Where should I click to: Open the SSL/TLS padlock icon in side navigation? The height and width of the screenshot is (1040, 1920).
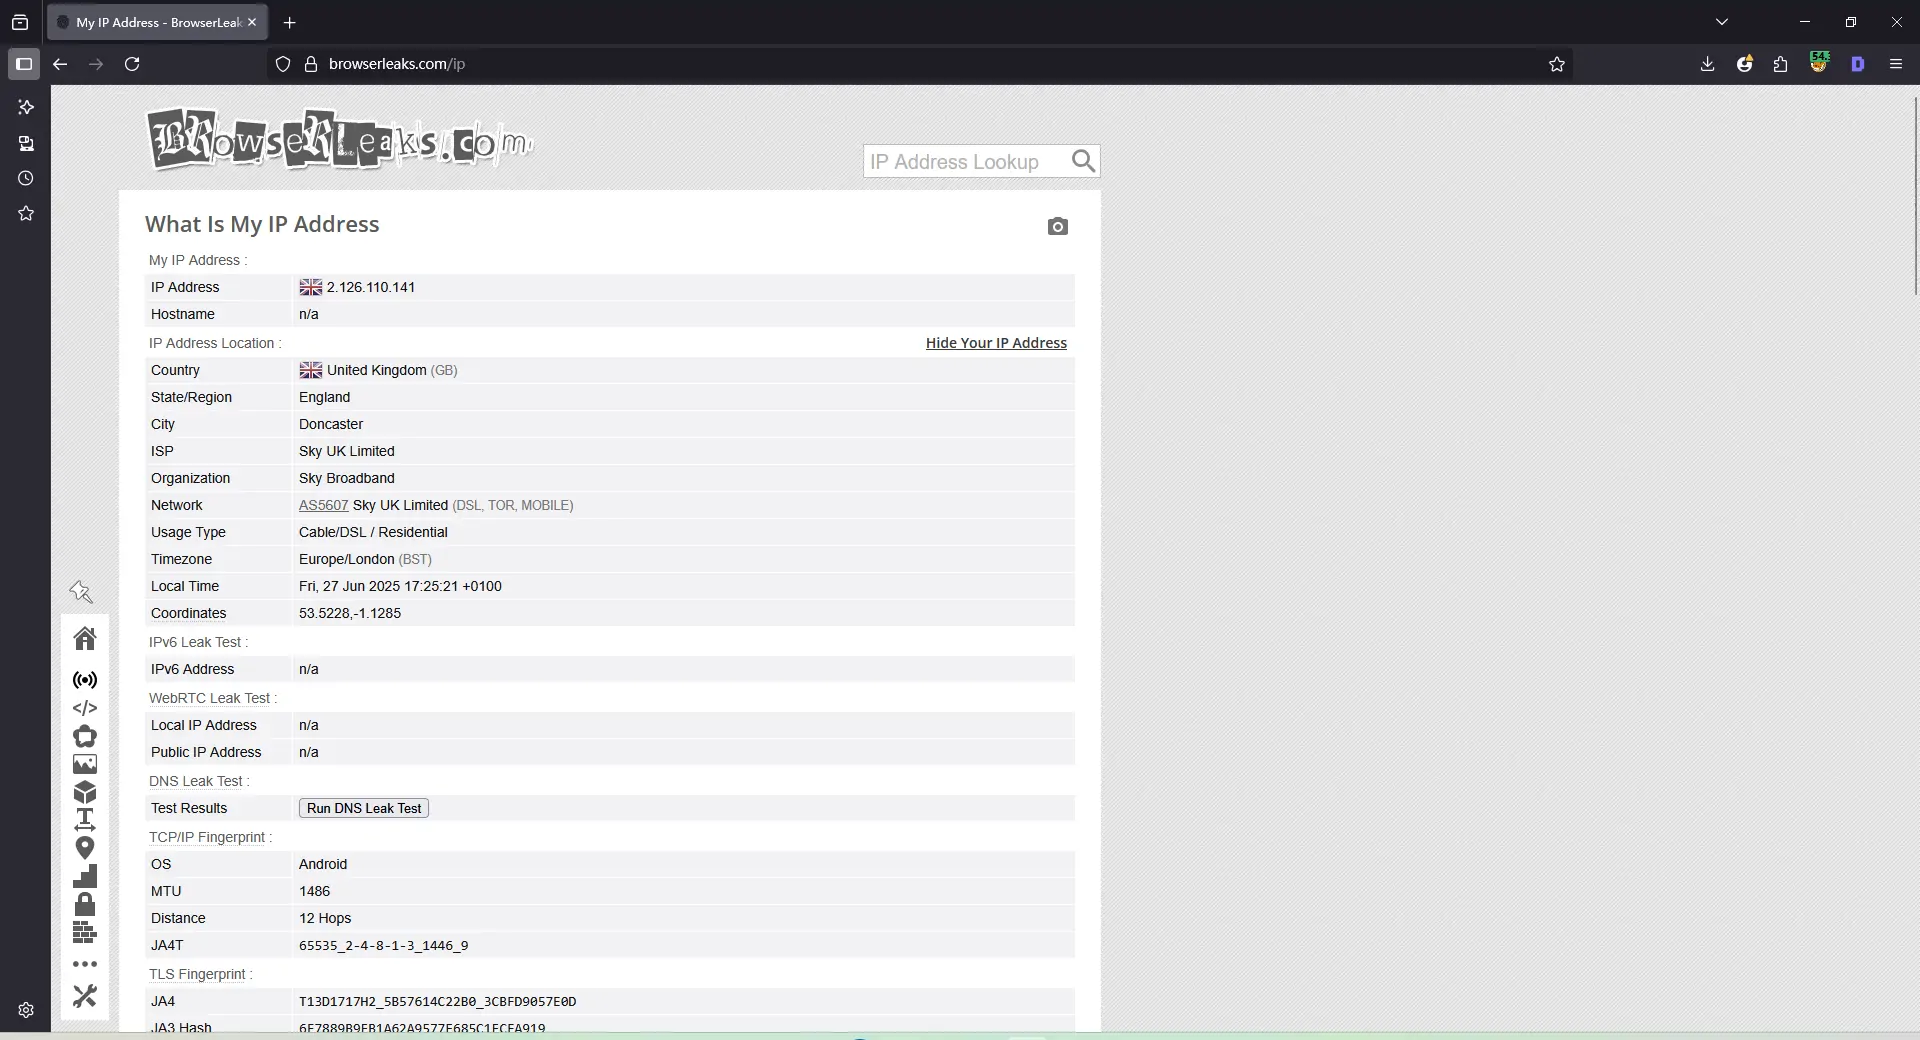(x=85, y=904)
